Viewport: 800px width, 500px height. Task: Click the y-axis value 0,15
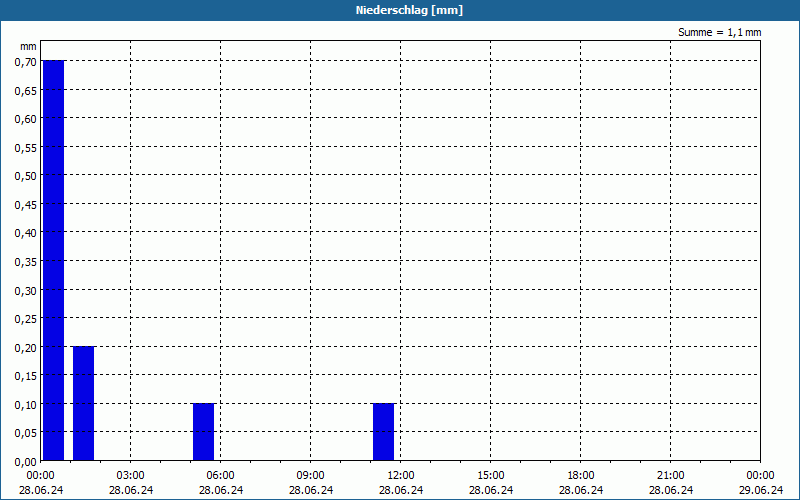[x=26, y=376]
